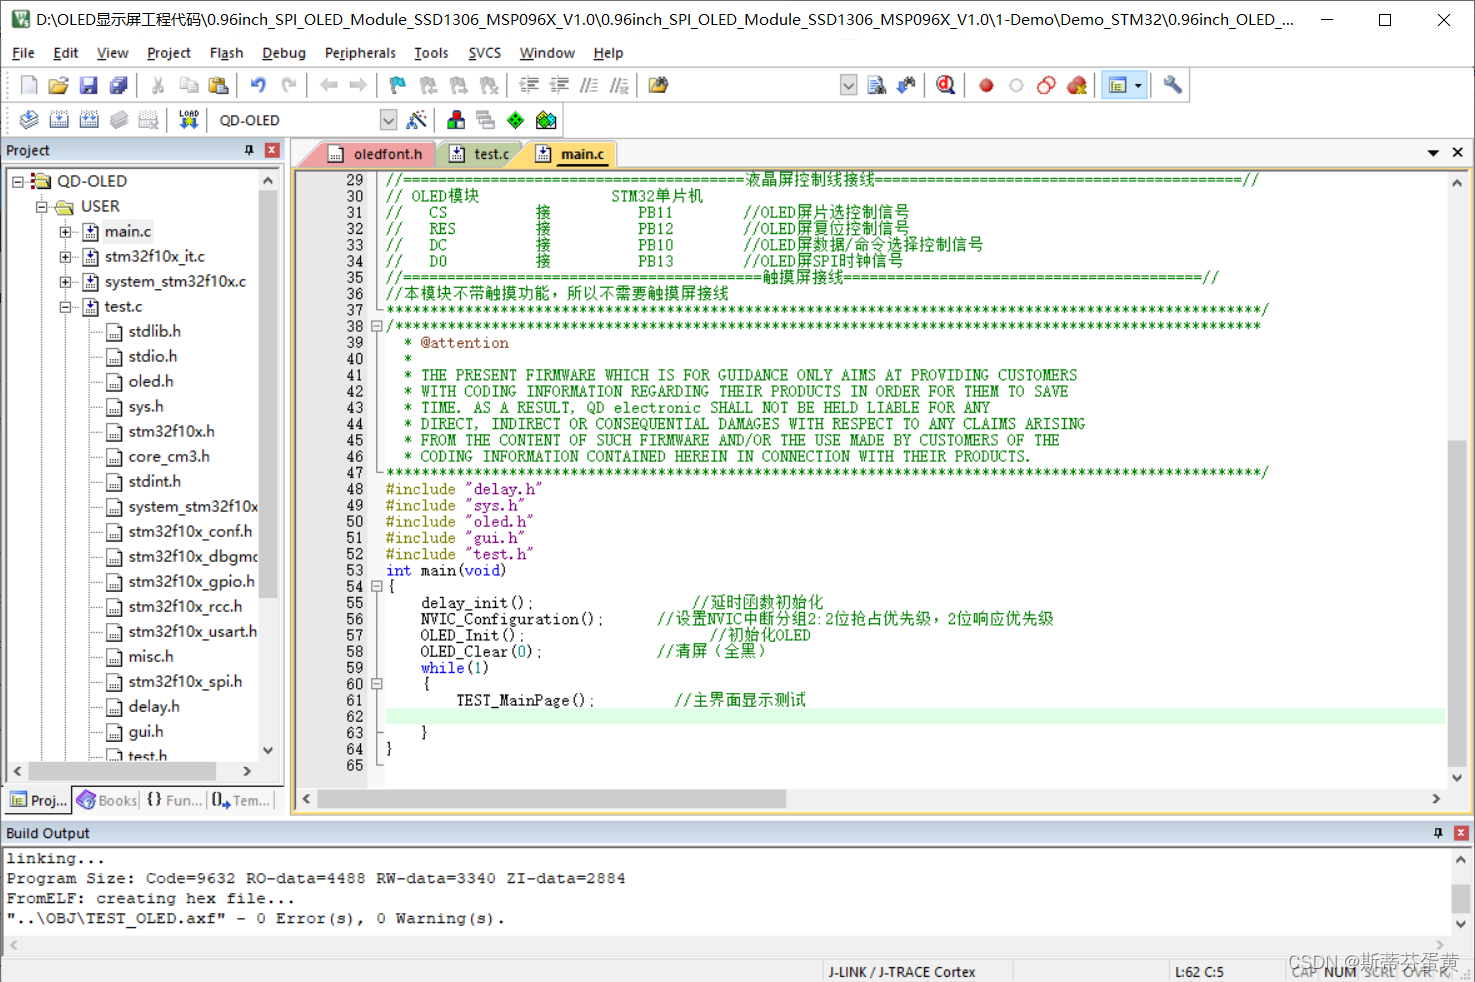
Task: Build the target with Build icon
Action: coord(59,120)
